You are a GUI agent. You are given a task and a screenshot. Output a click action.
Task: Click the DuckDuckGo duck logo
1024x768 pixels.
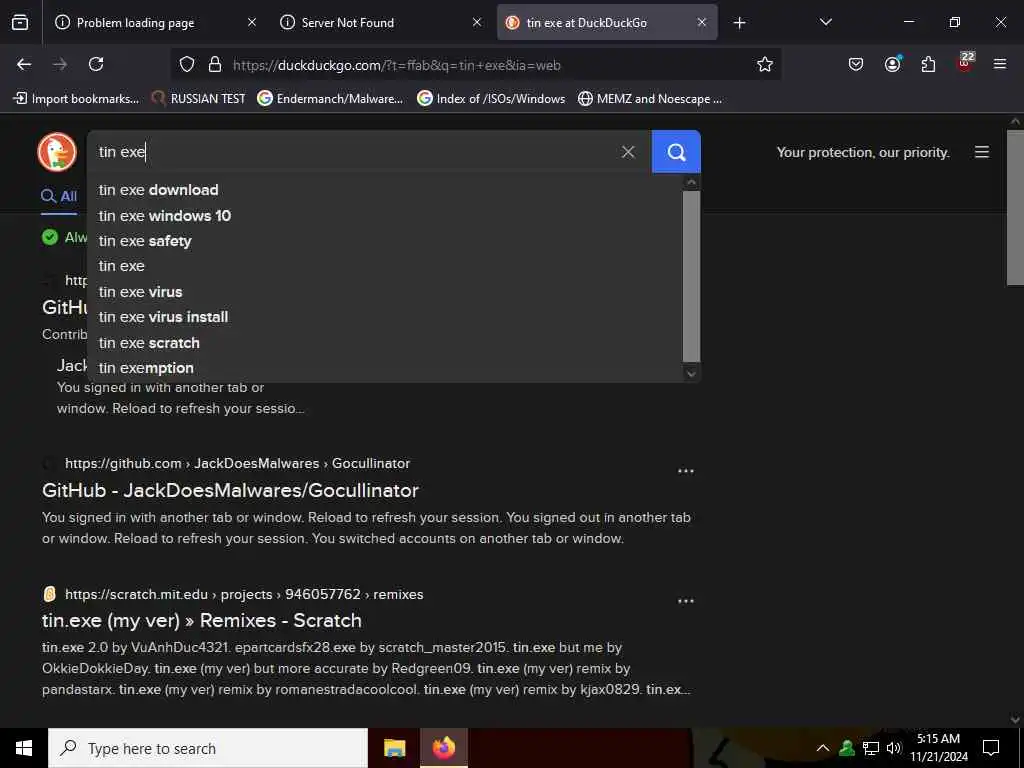pos(57,152)
